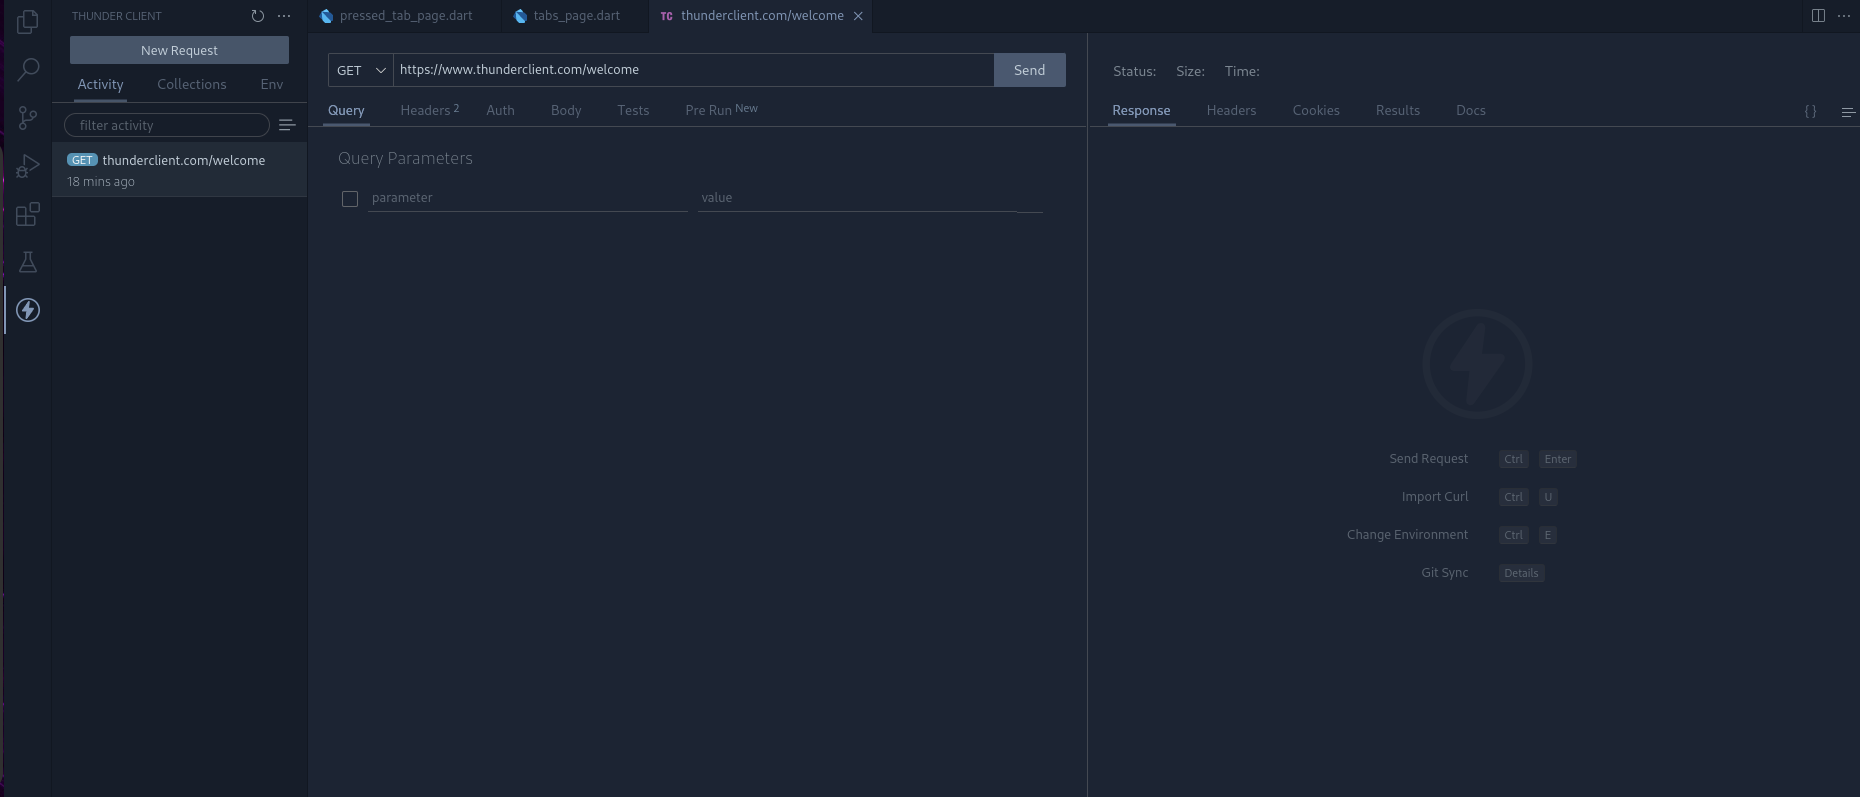Switch to the Collections tab

(x=191, y=85)
